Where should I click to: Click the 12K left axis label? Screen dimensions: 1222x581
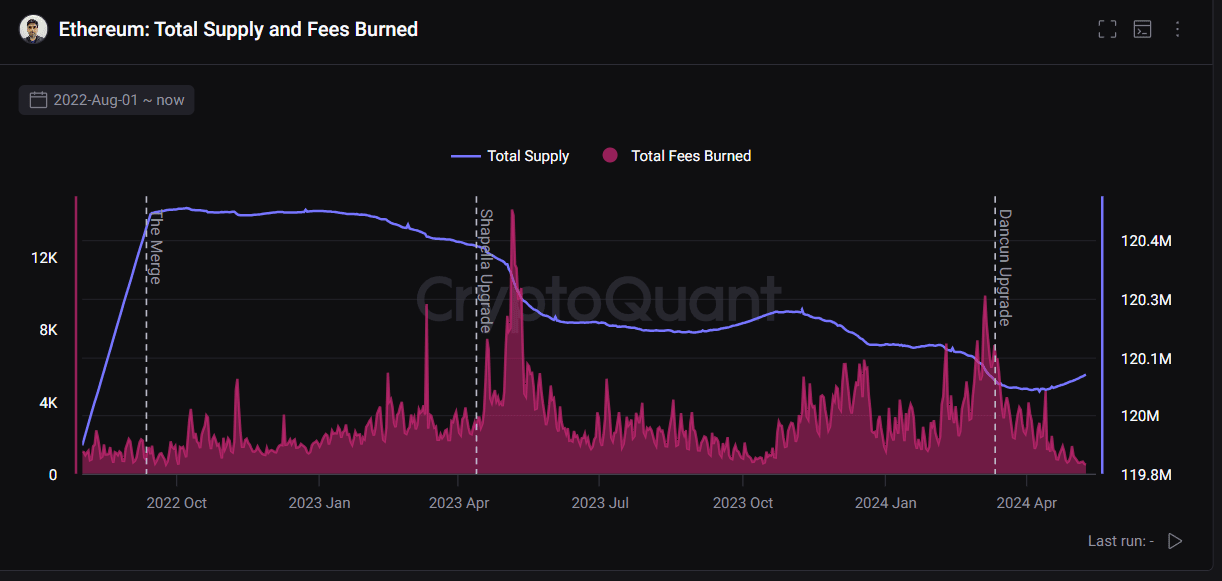tap(44, 258)
